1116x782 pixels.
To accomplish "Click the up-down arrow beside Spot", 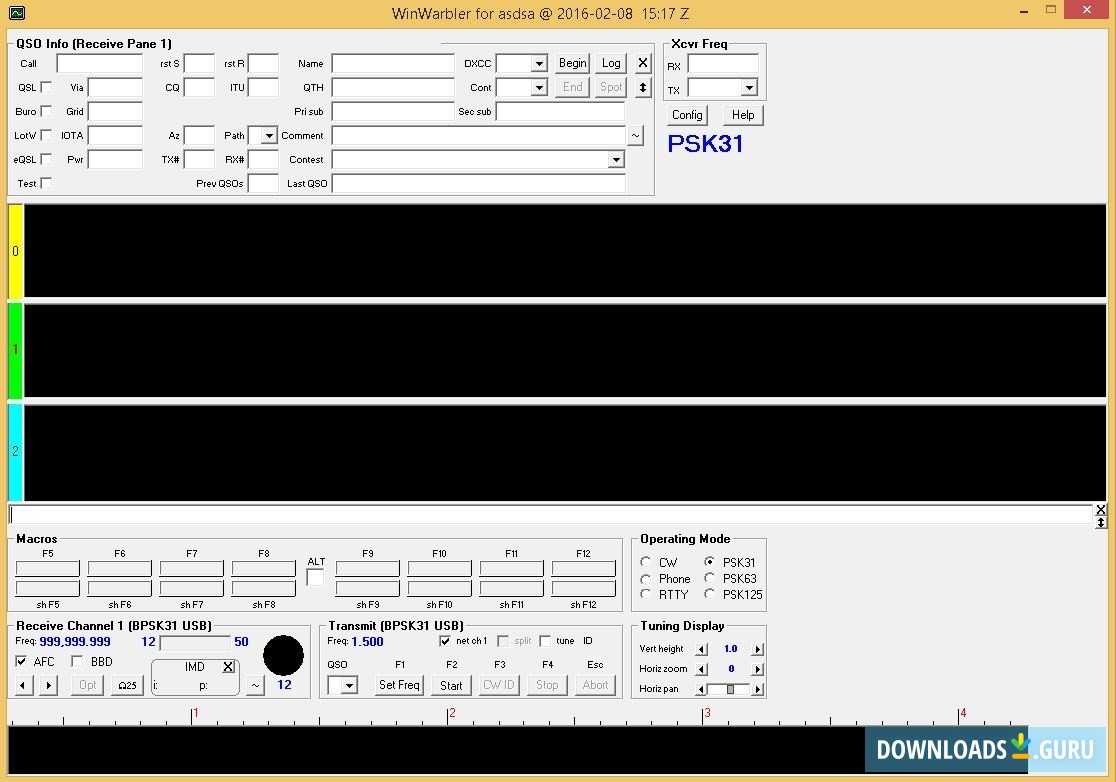I will (x=643, y=88).
